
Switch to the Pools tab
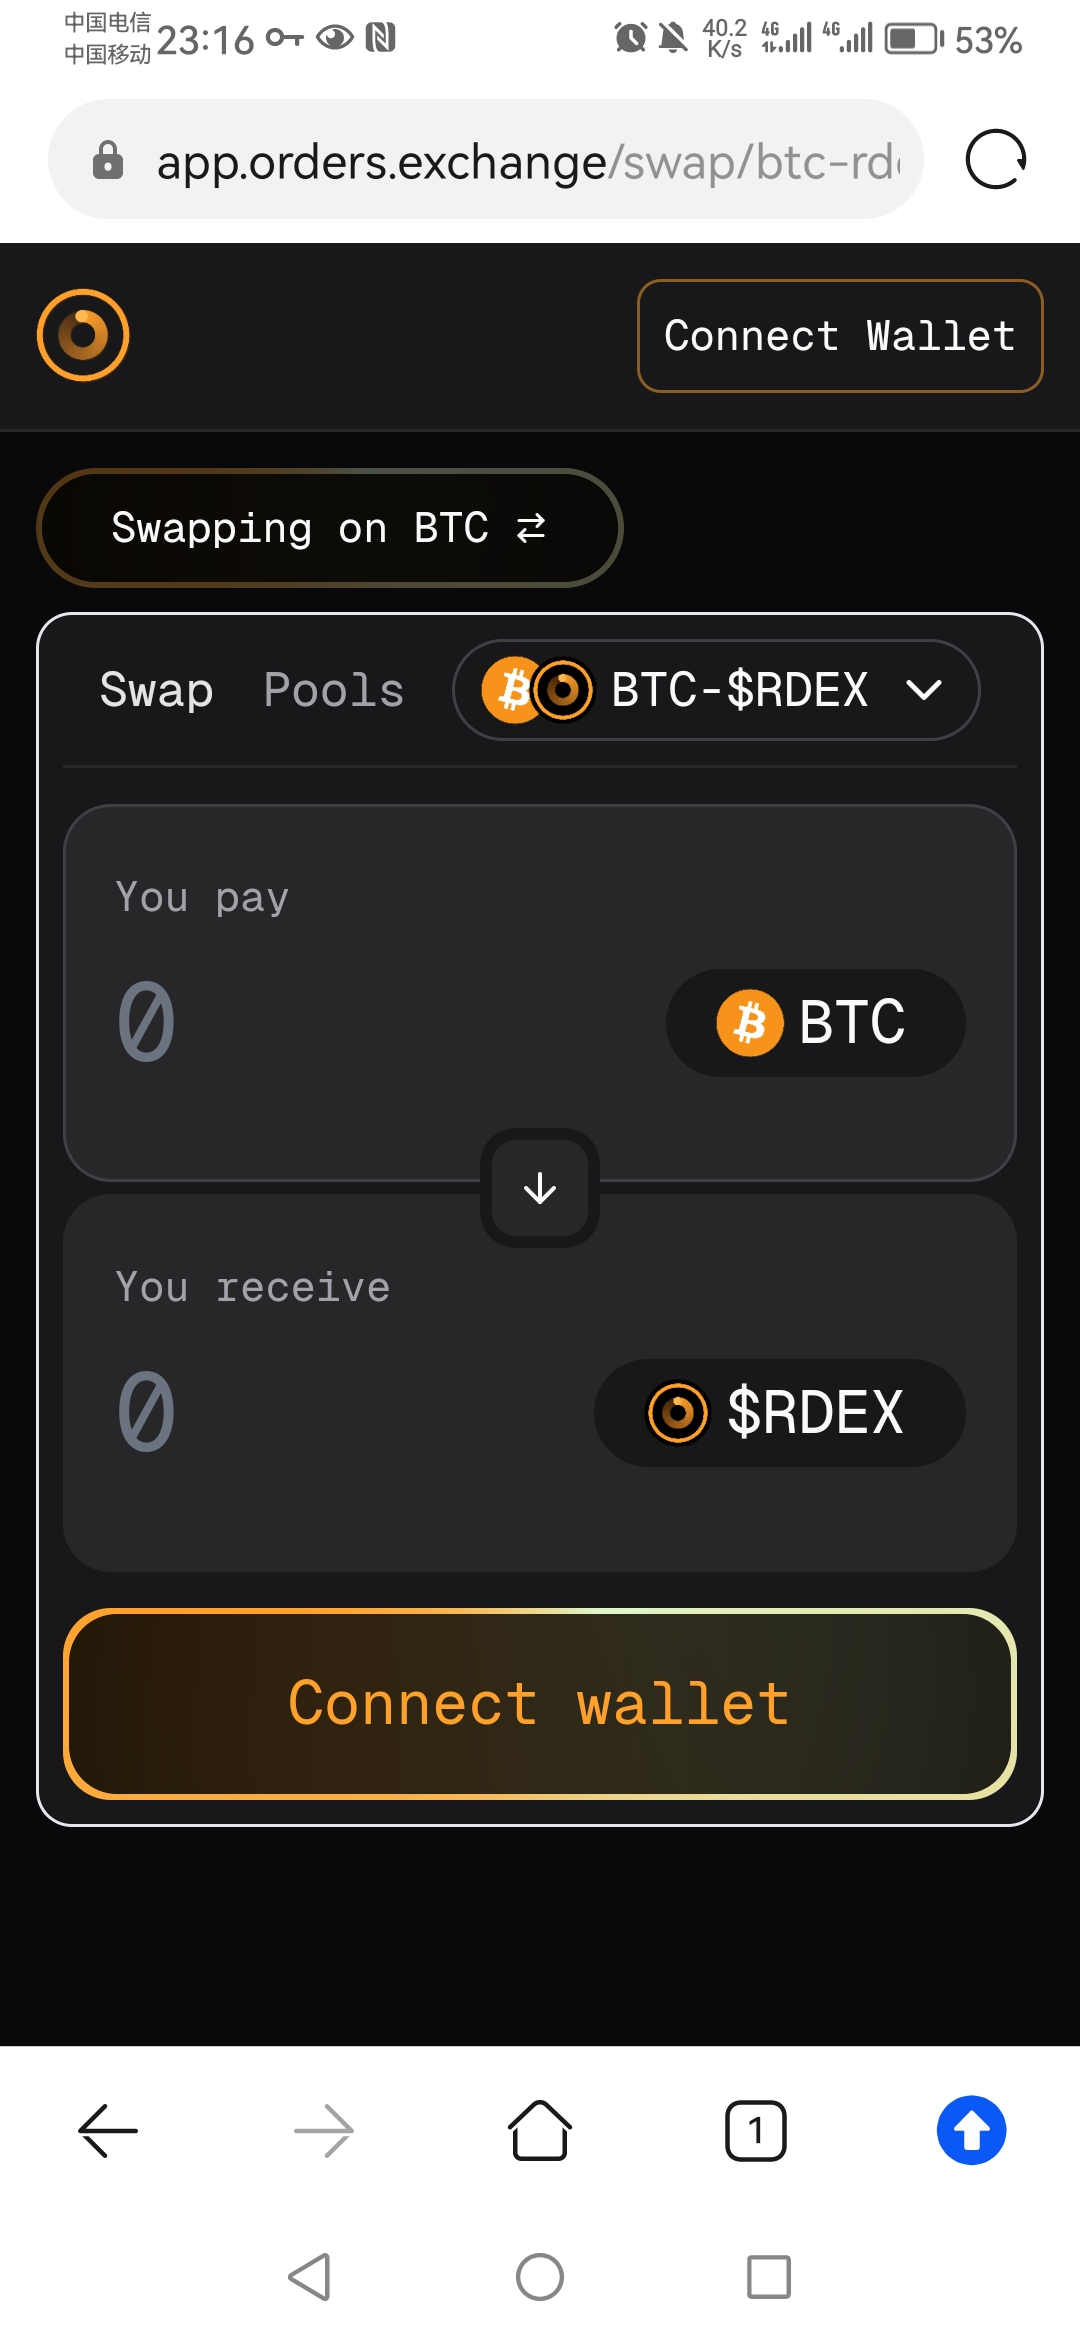tap(334, 690)
